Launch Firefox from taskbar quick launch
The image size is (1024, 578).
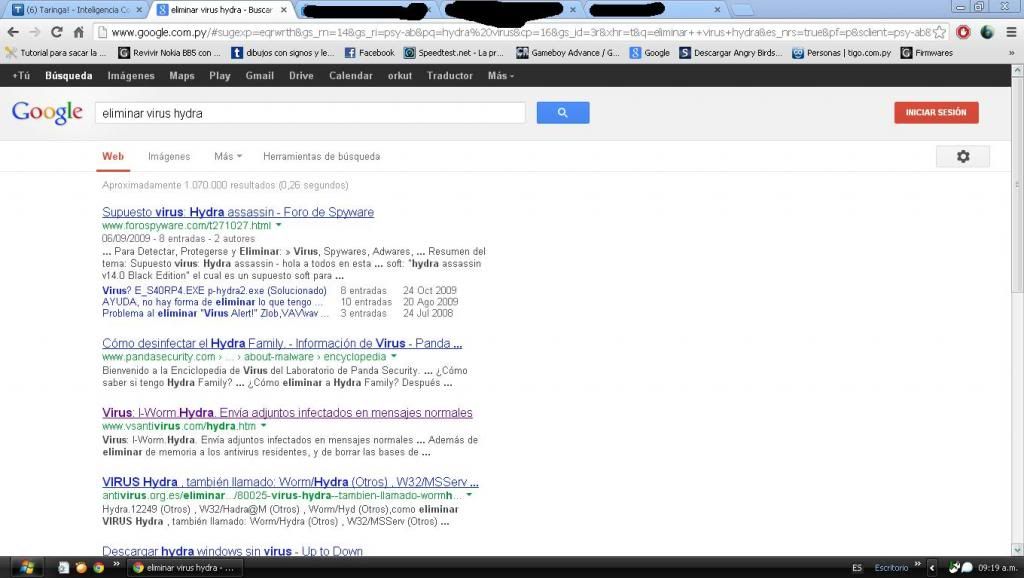pos(81,568)
